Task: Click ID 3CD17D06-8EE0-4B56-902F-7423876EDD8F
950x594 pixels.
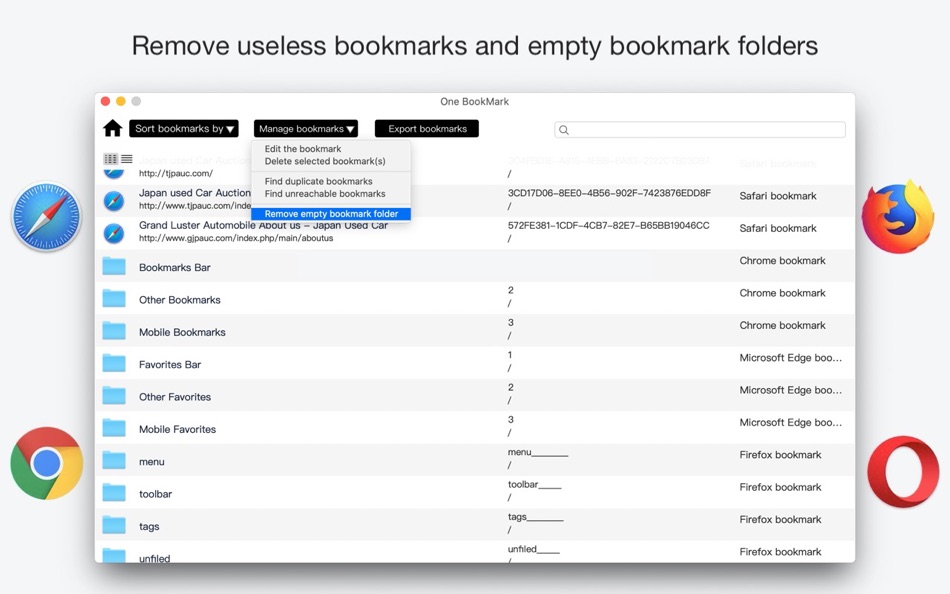Action: coord(609,193)
